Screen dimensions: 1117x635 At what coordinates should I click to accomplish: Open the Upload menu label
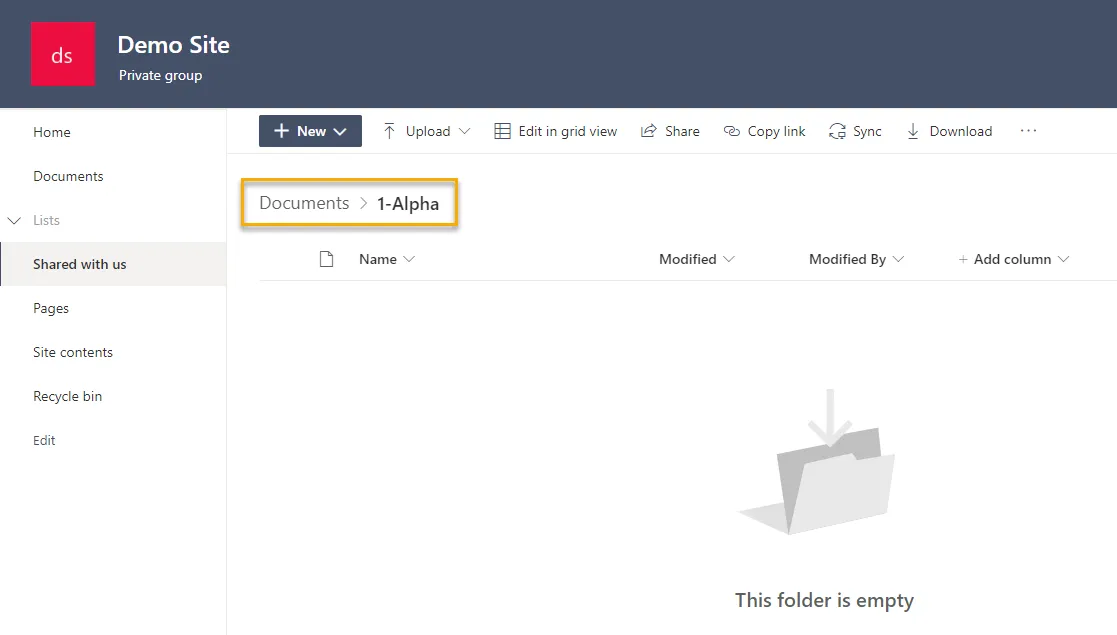427,131
